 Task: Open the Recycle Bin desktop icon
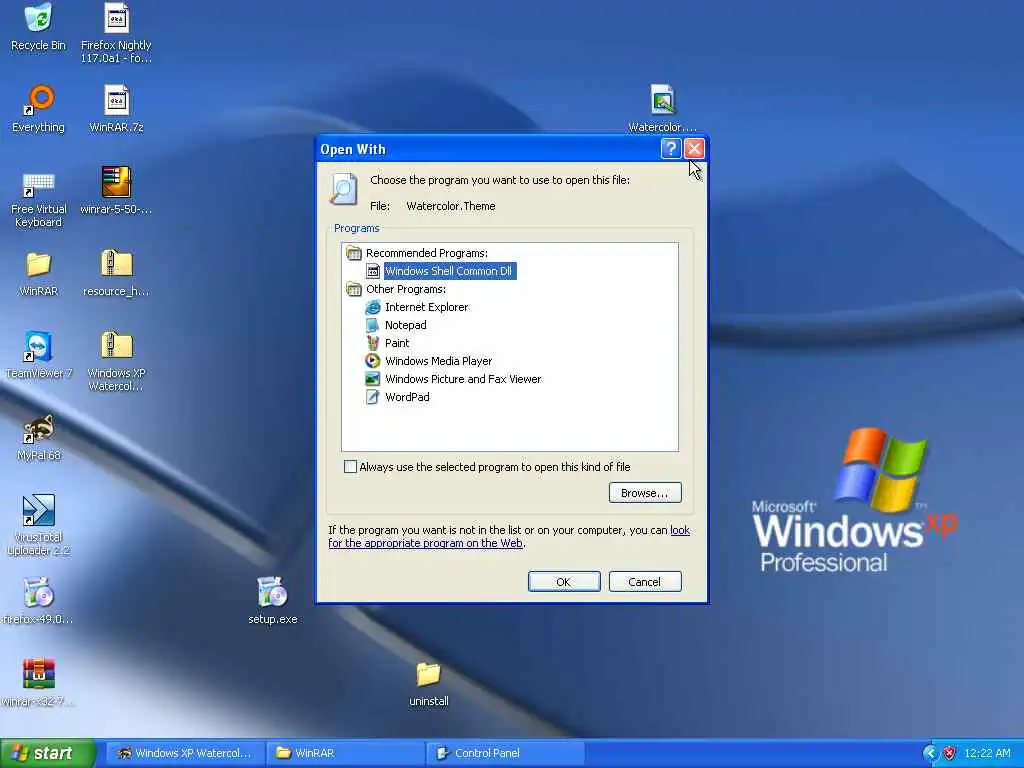click(x=38, y=18)
